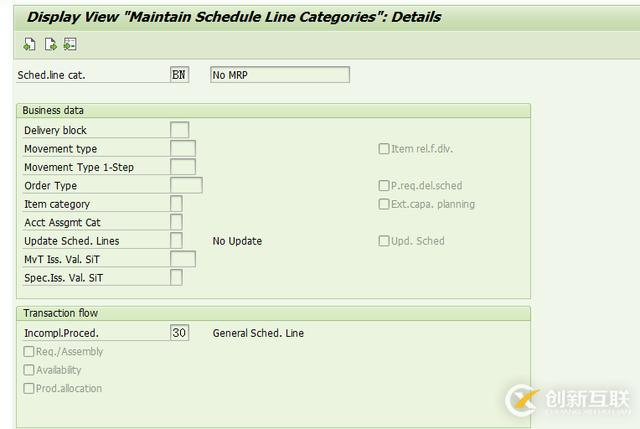Viewport: 640px width, 429px height.
Task: Enable the Availability checkbox
Action: [x=29, y=370]
